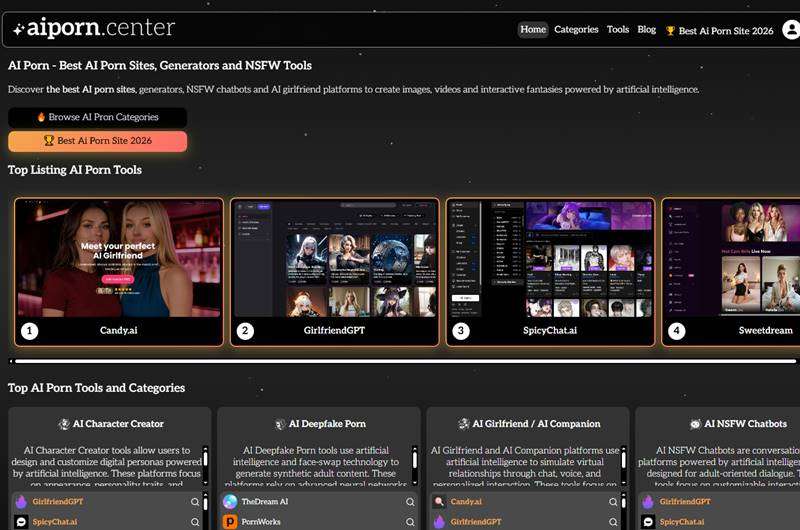Click the PornWorks orange P icon

coord(230,522)
